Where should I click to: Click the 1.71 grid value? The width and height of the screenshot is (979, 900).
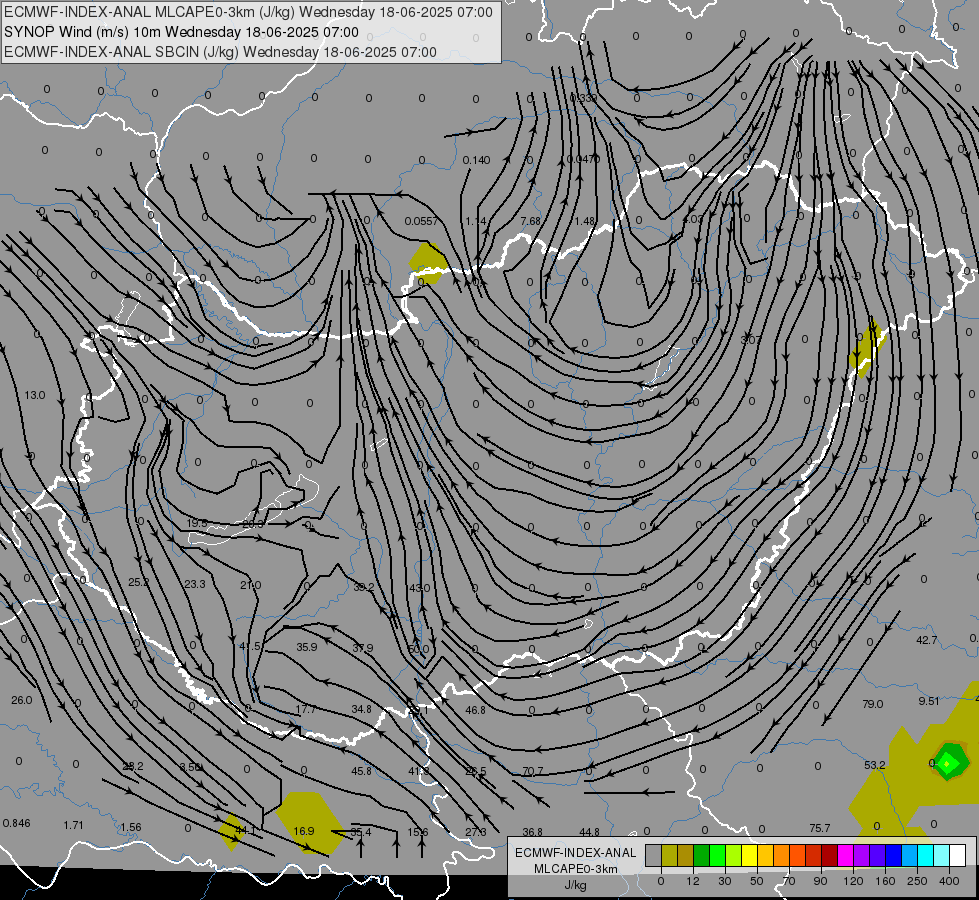coord(73,825)
